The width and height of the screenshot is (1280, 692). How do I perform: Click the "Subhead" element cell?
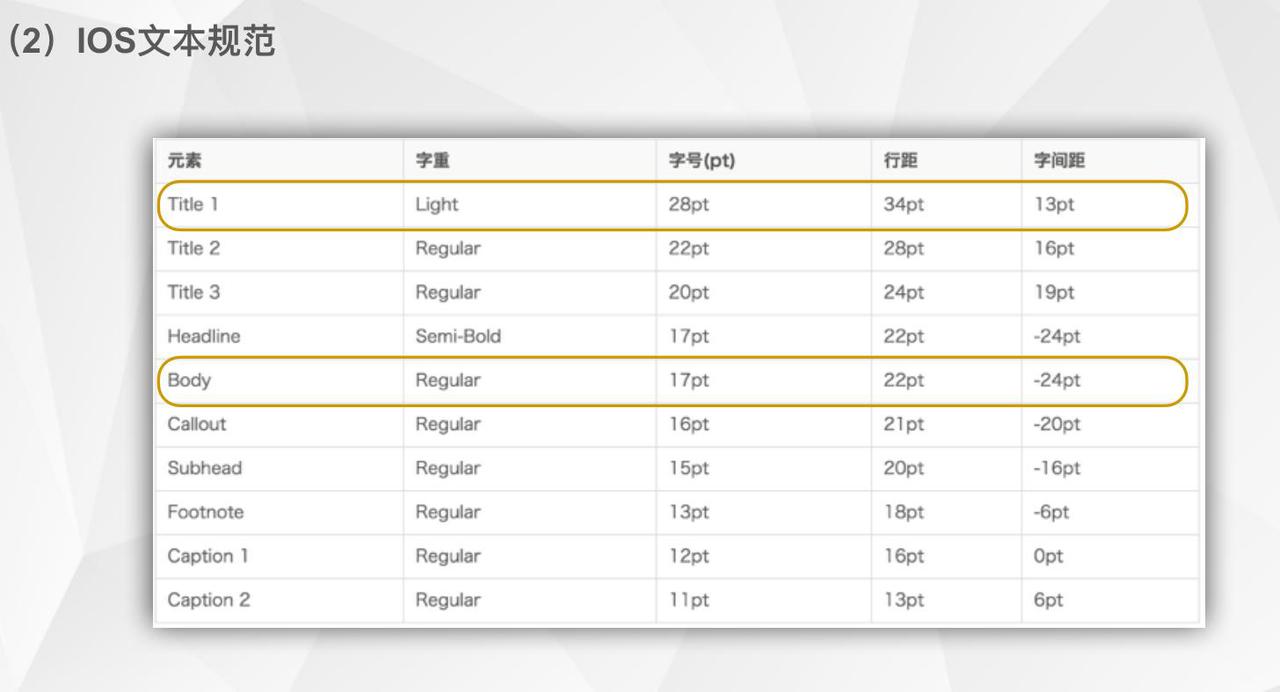205,468
